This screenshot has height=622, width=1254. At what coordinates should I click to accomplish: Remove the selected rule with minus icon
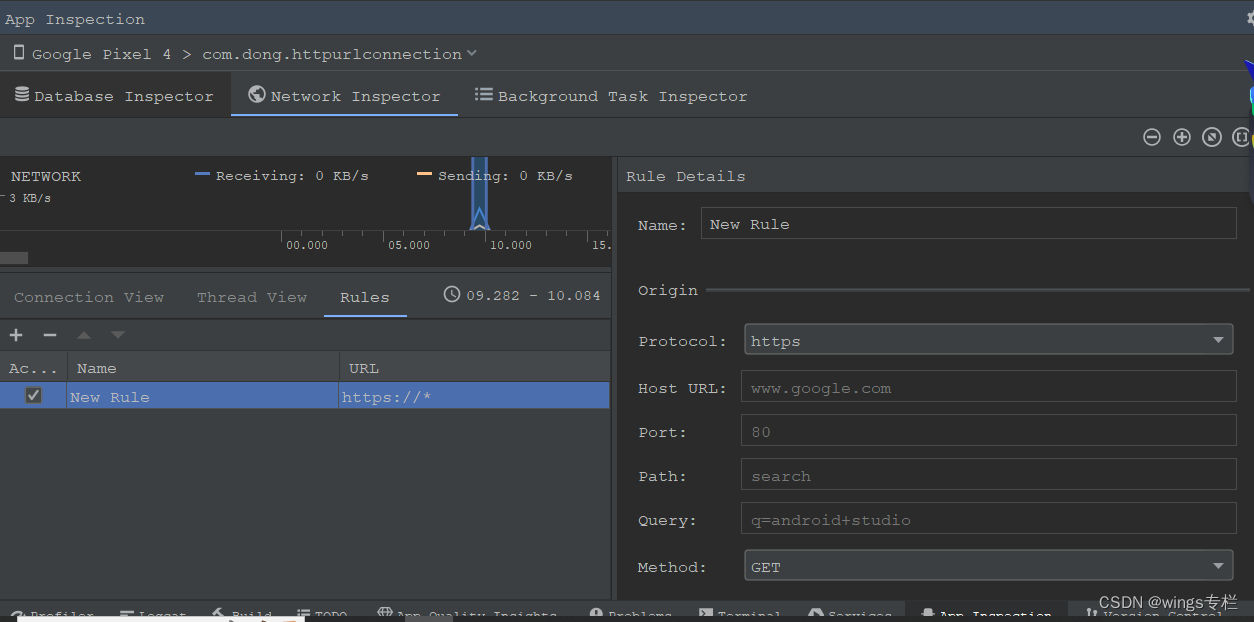[x=50, y=335]
